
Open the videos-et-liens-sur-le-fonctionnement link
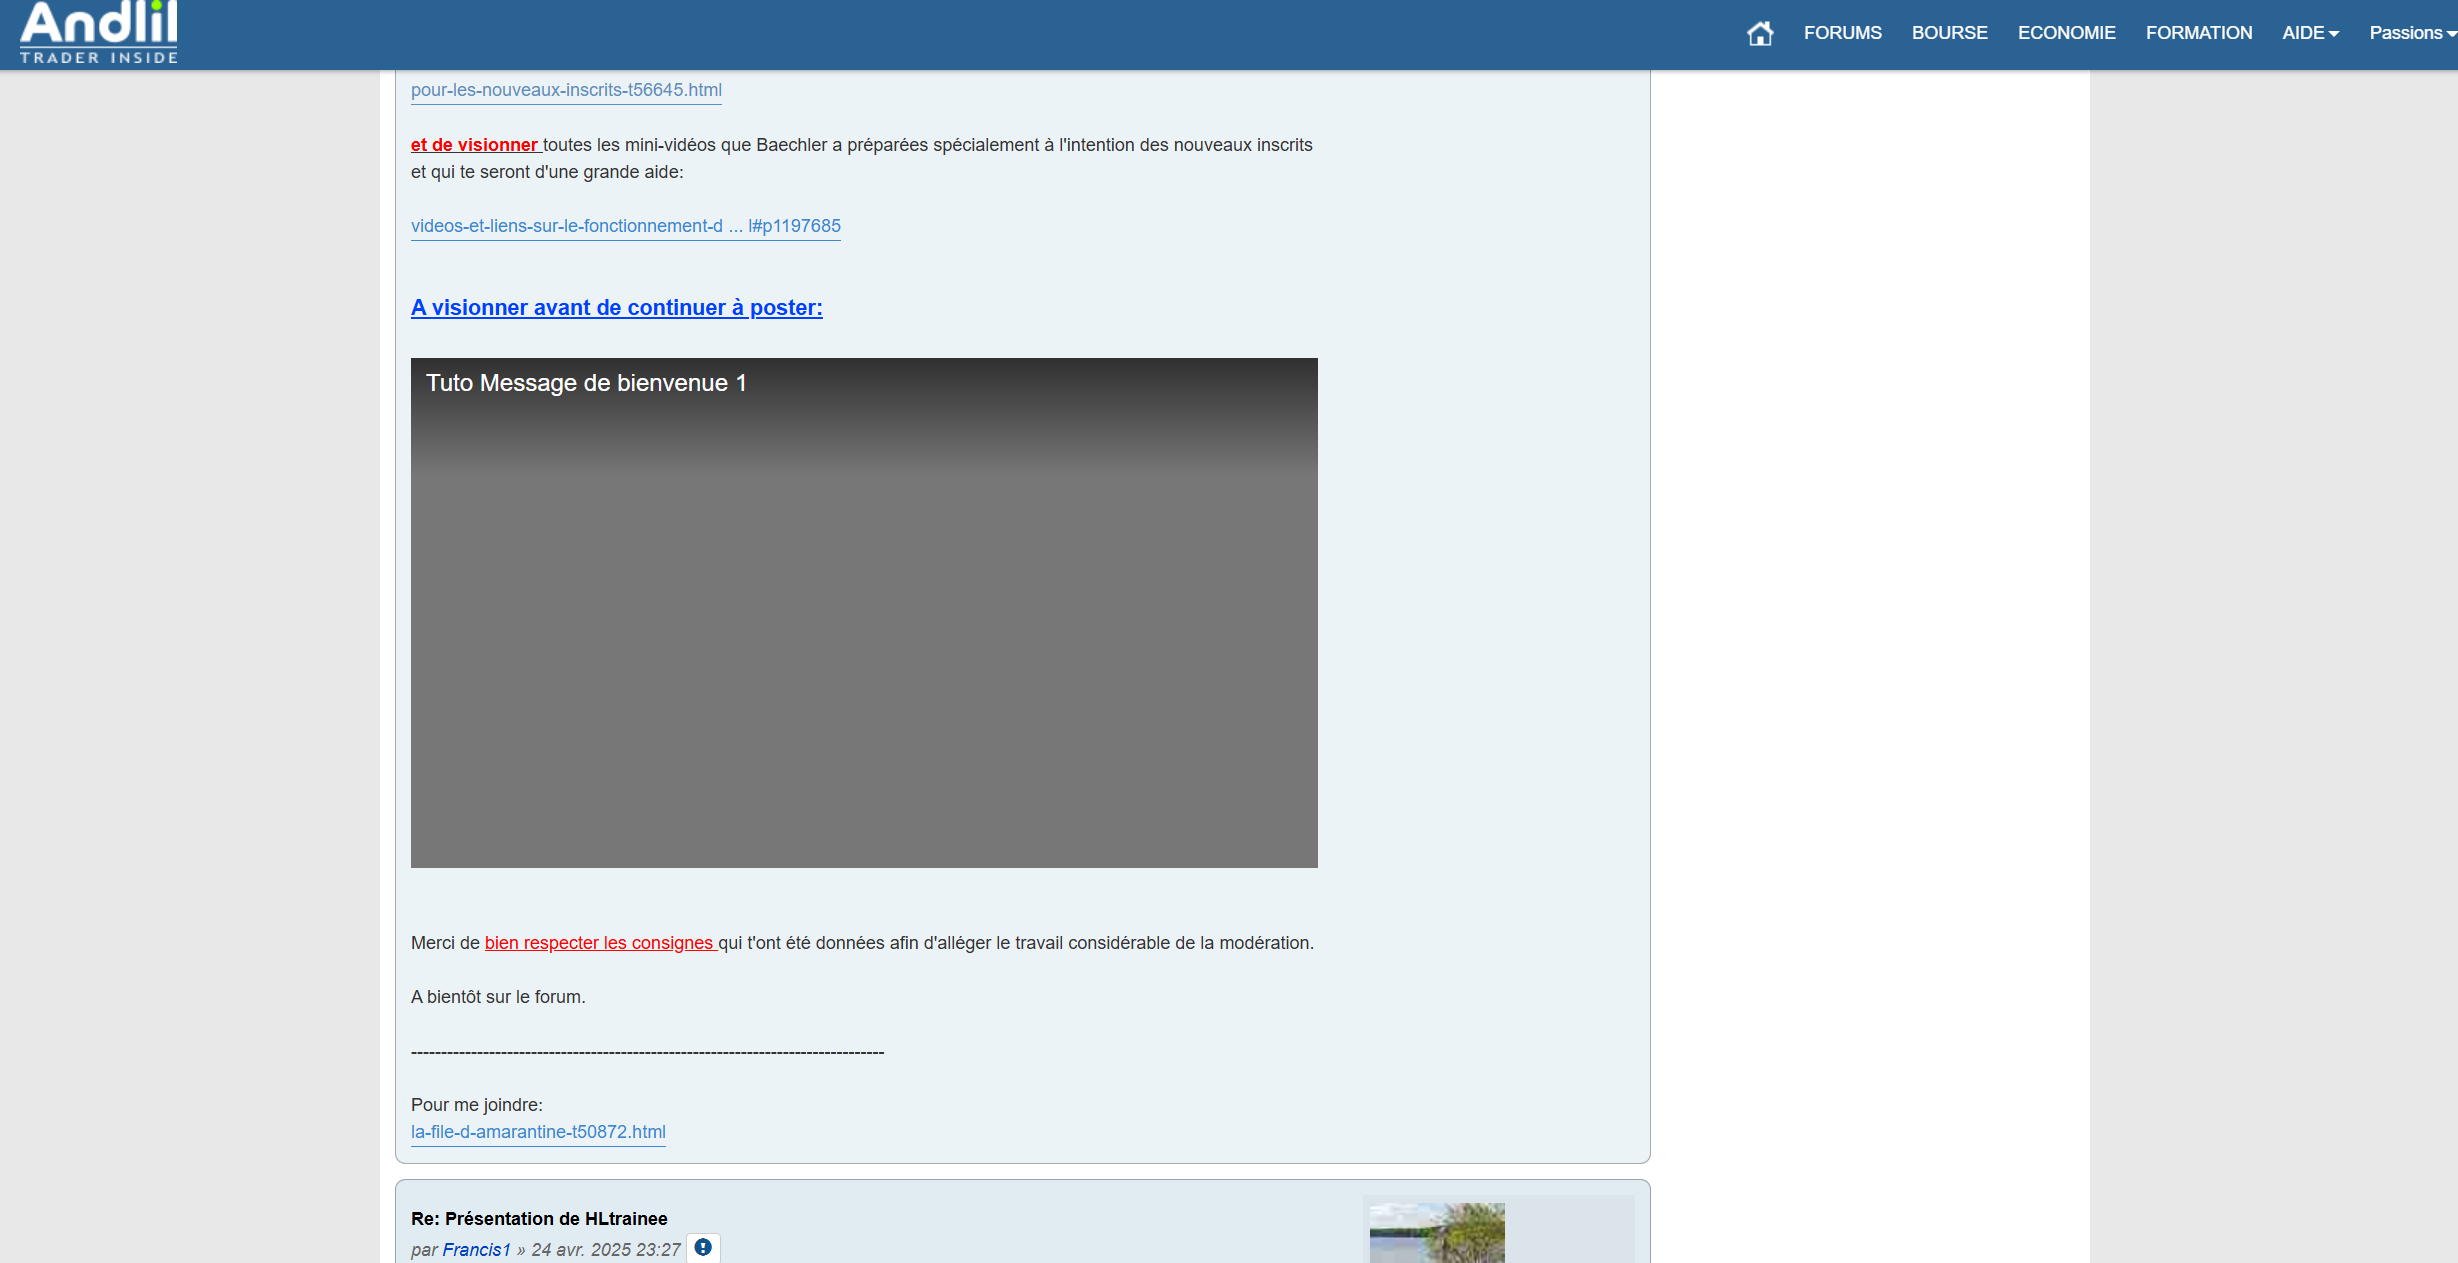[625, 226]
